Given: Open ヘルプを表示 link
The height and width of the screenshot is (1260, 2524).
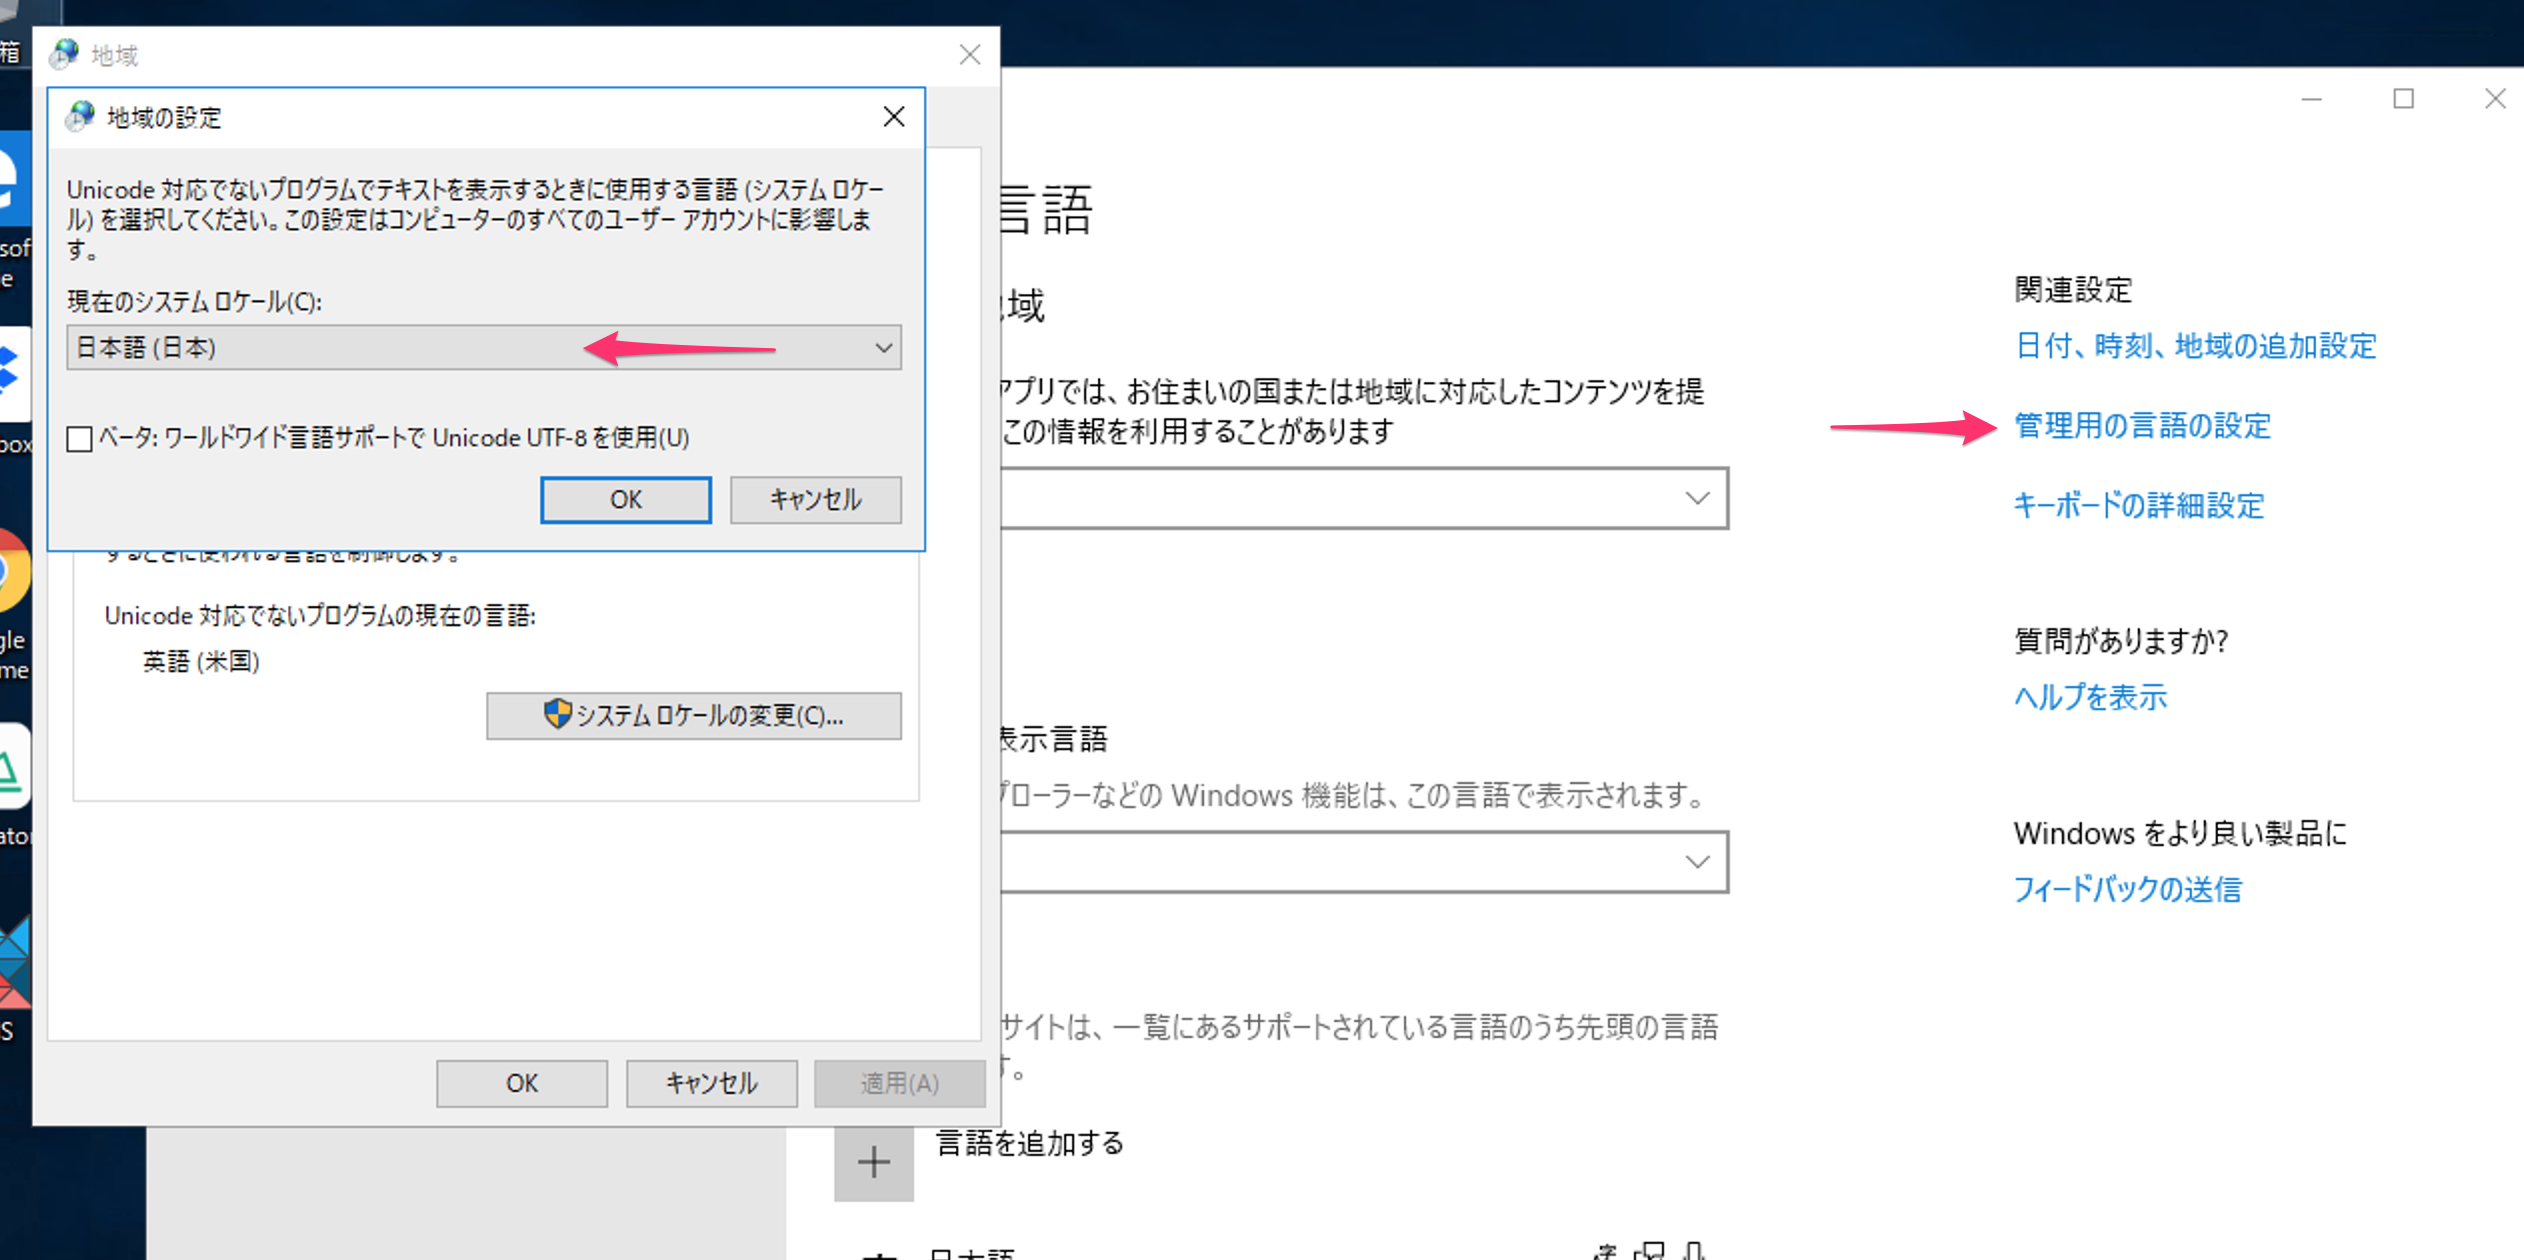Looking at the screenshot, I should 2090,696.
